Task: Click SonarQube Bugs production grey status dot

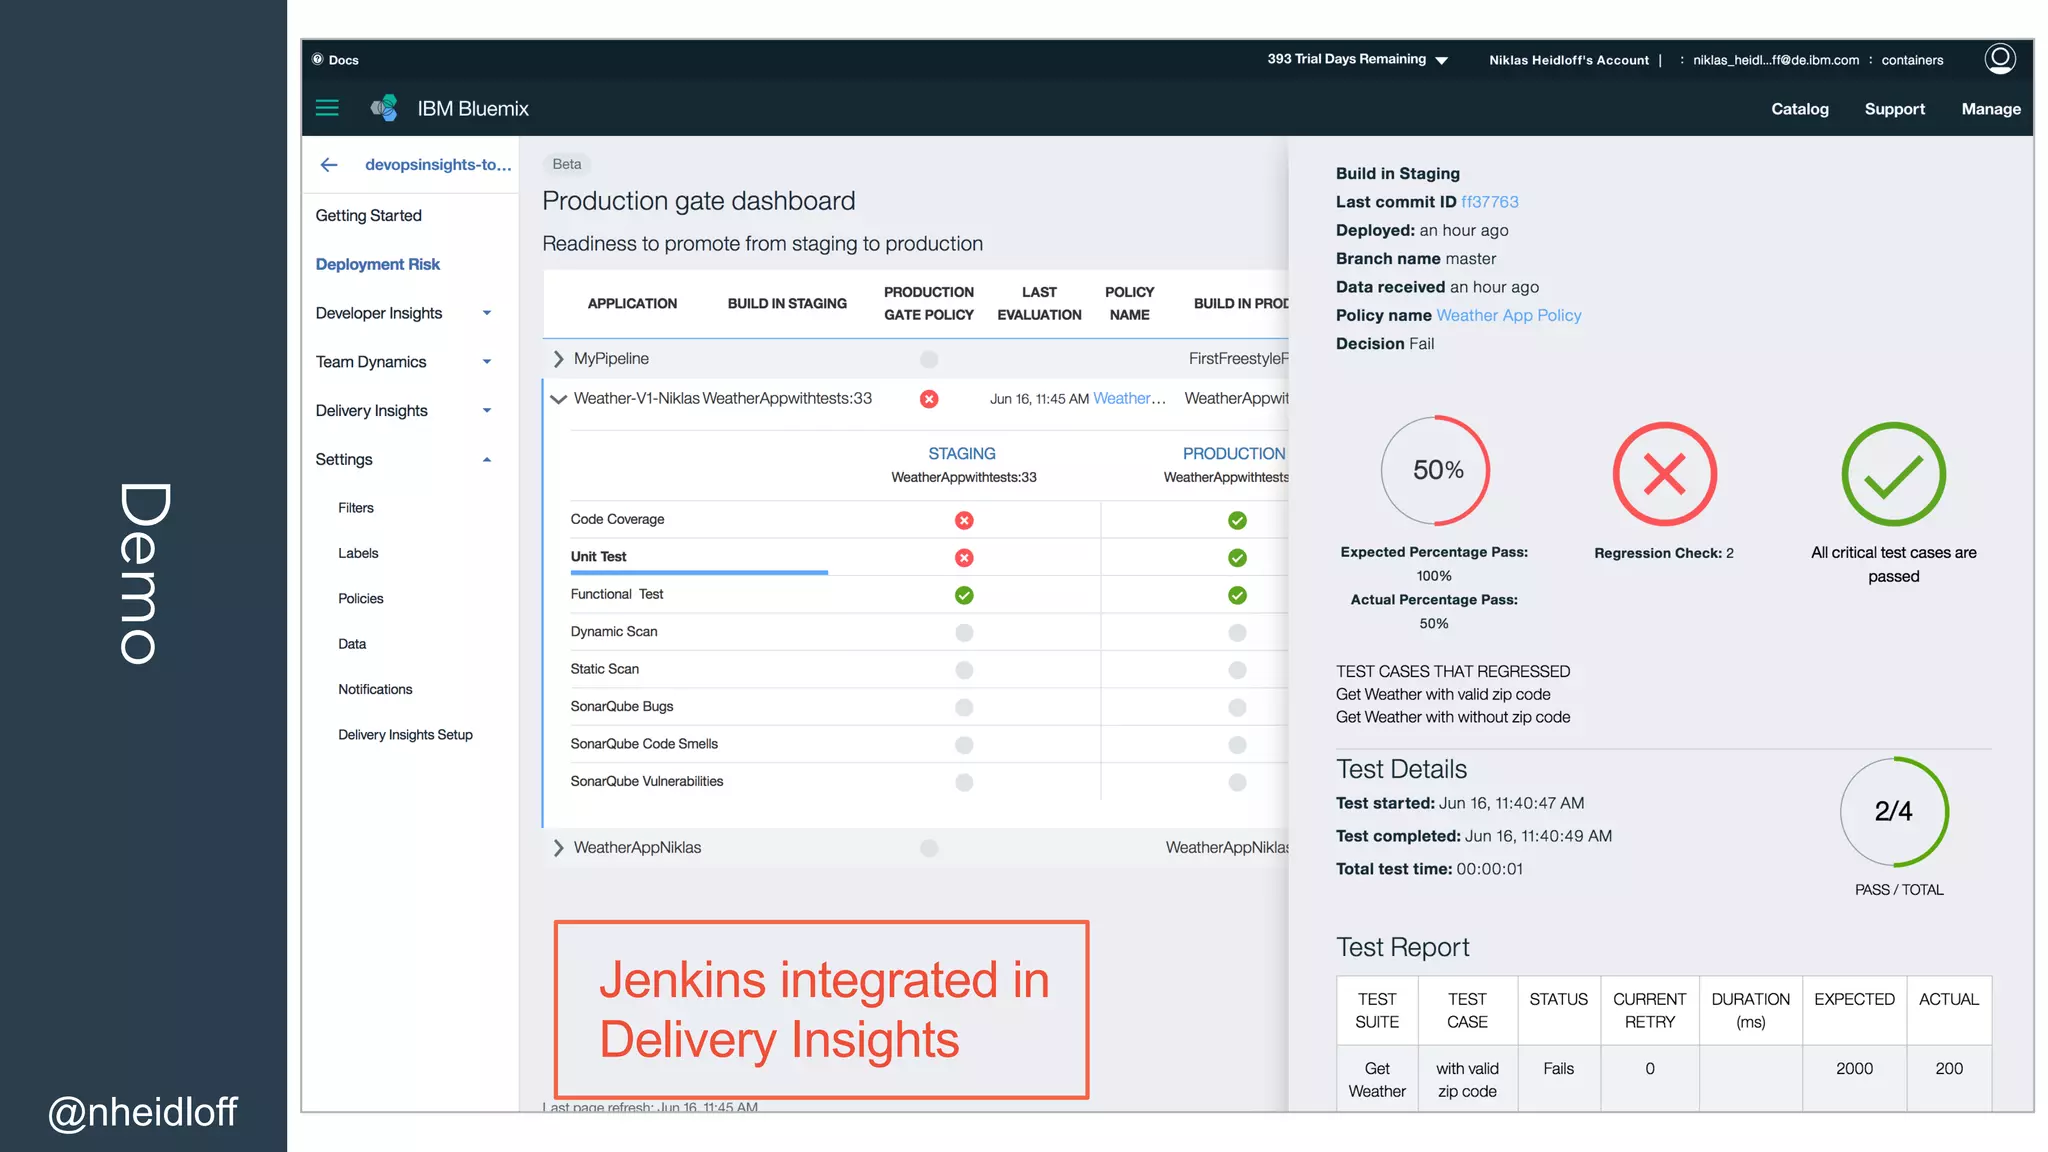Action: [x=1237, y=707]
